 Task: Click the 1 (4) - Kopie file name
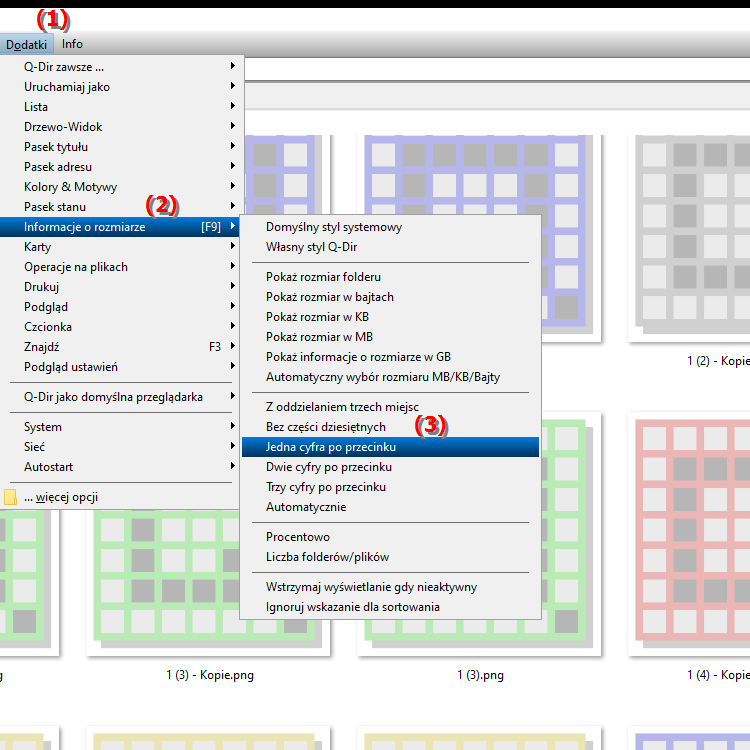click(x=718, y=675)
